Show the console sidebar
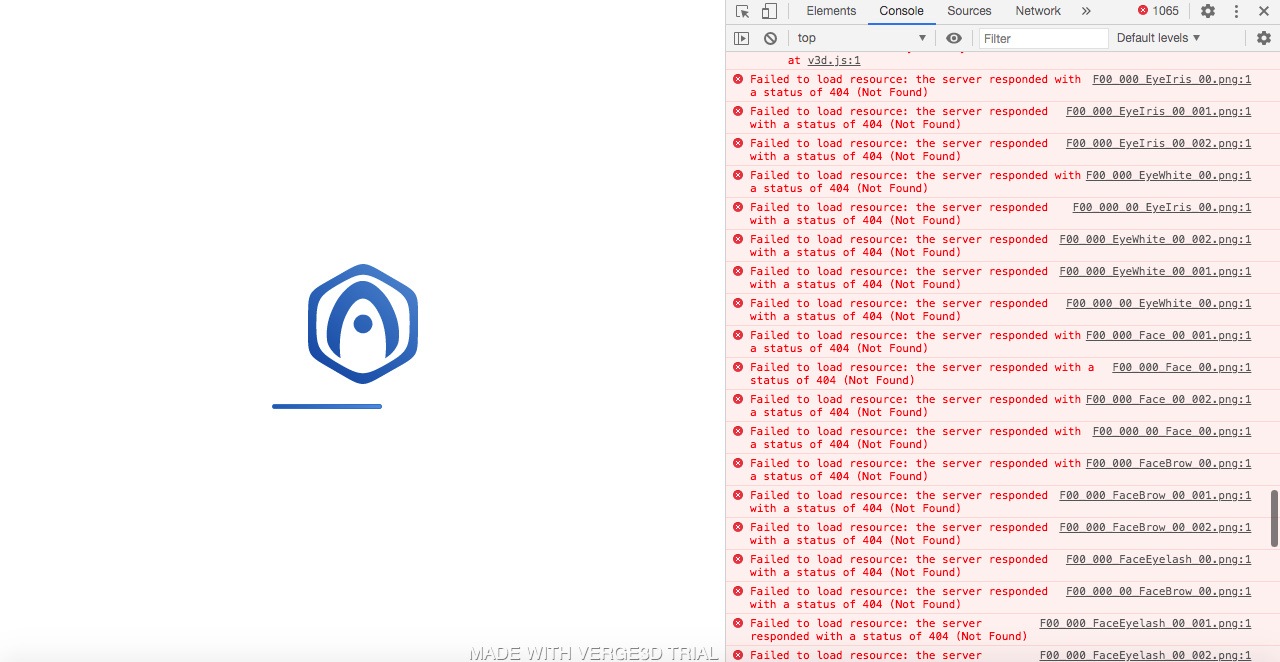The height and width of the screenshot is (662, 1280). pos(741,38)
